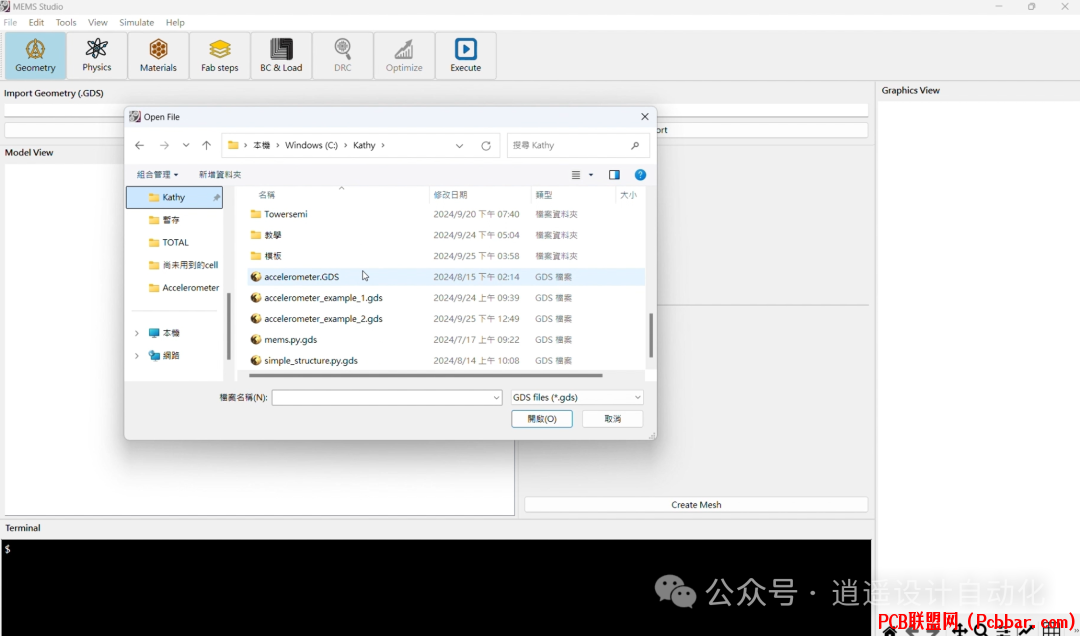Open the File menu
Viewport: 1080px width, 636px height.
(10, 23)
